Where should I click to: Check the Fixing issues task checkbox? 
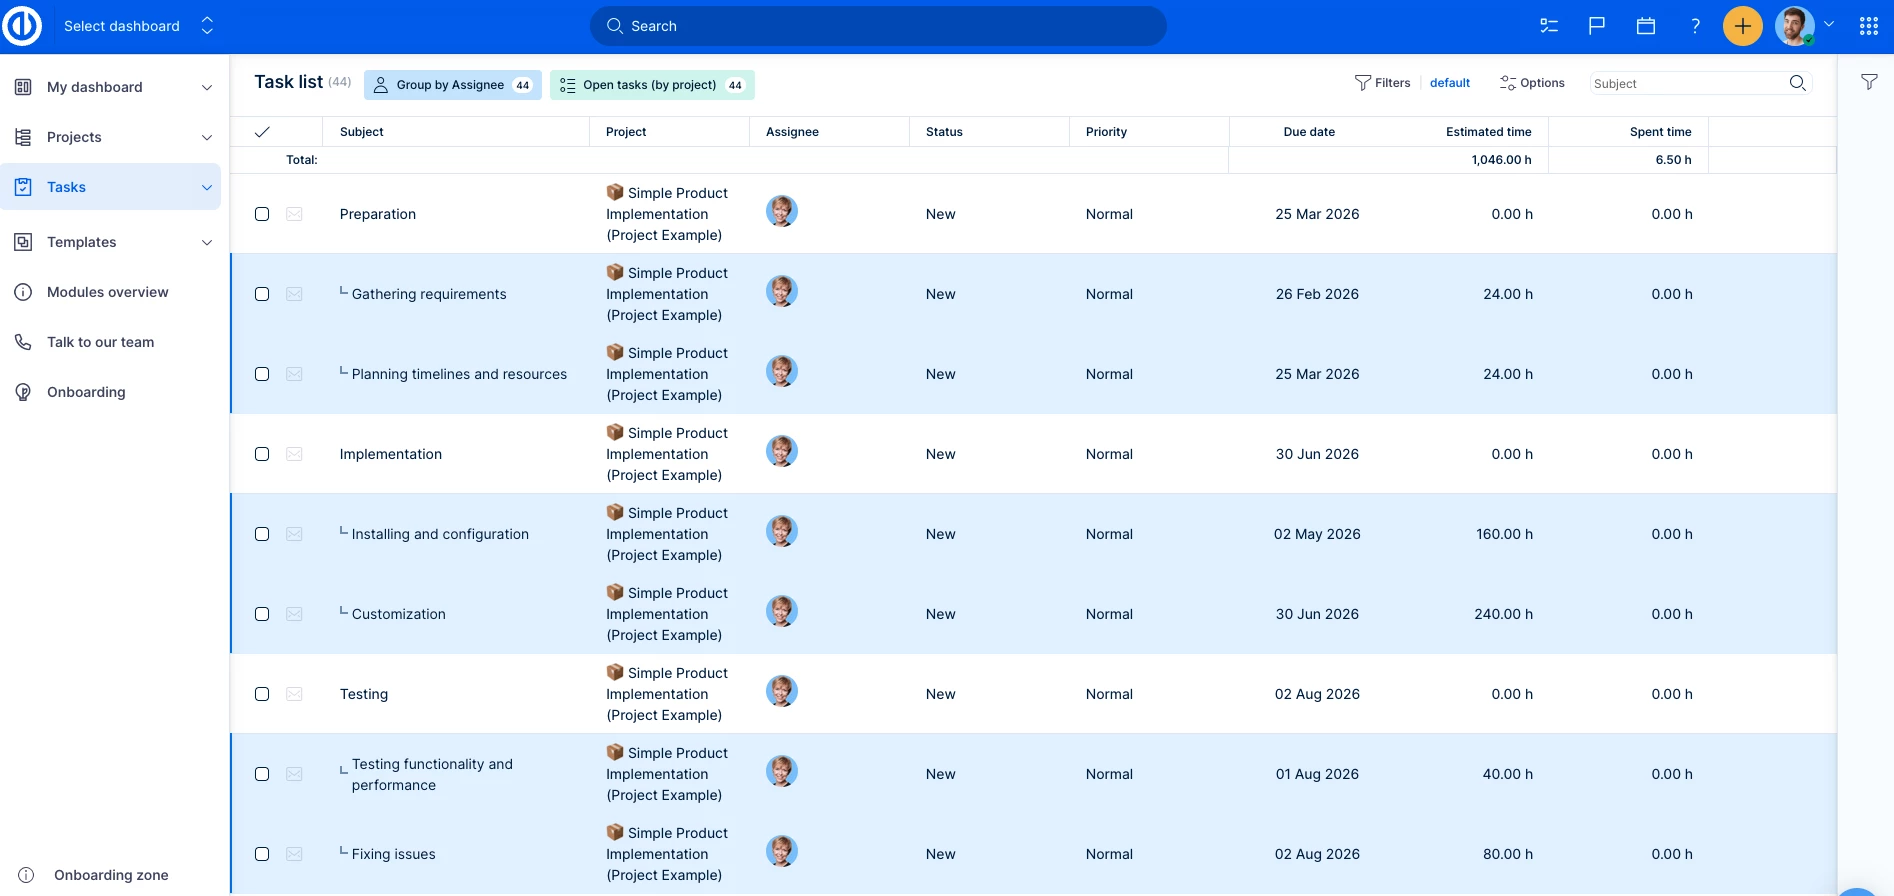[x=262, y=854]
